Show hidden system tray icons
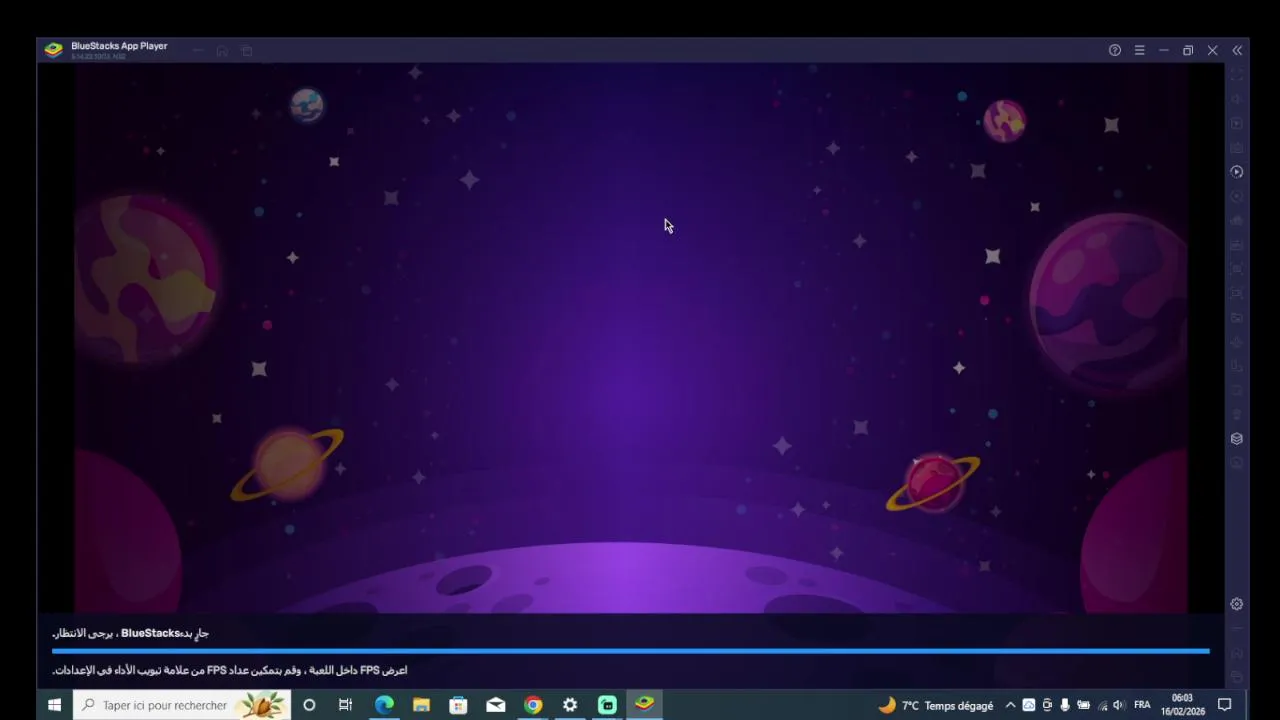1280x720 pixels. tap(1010, 705)
